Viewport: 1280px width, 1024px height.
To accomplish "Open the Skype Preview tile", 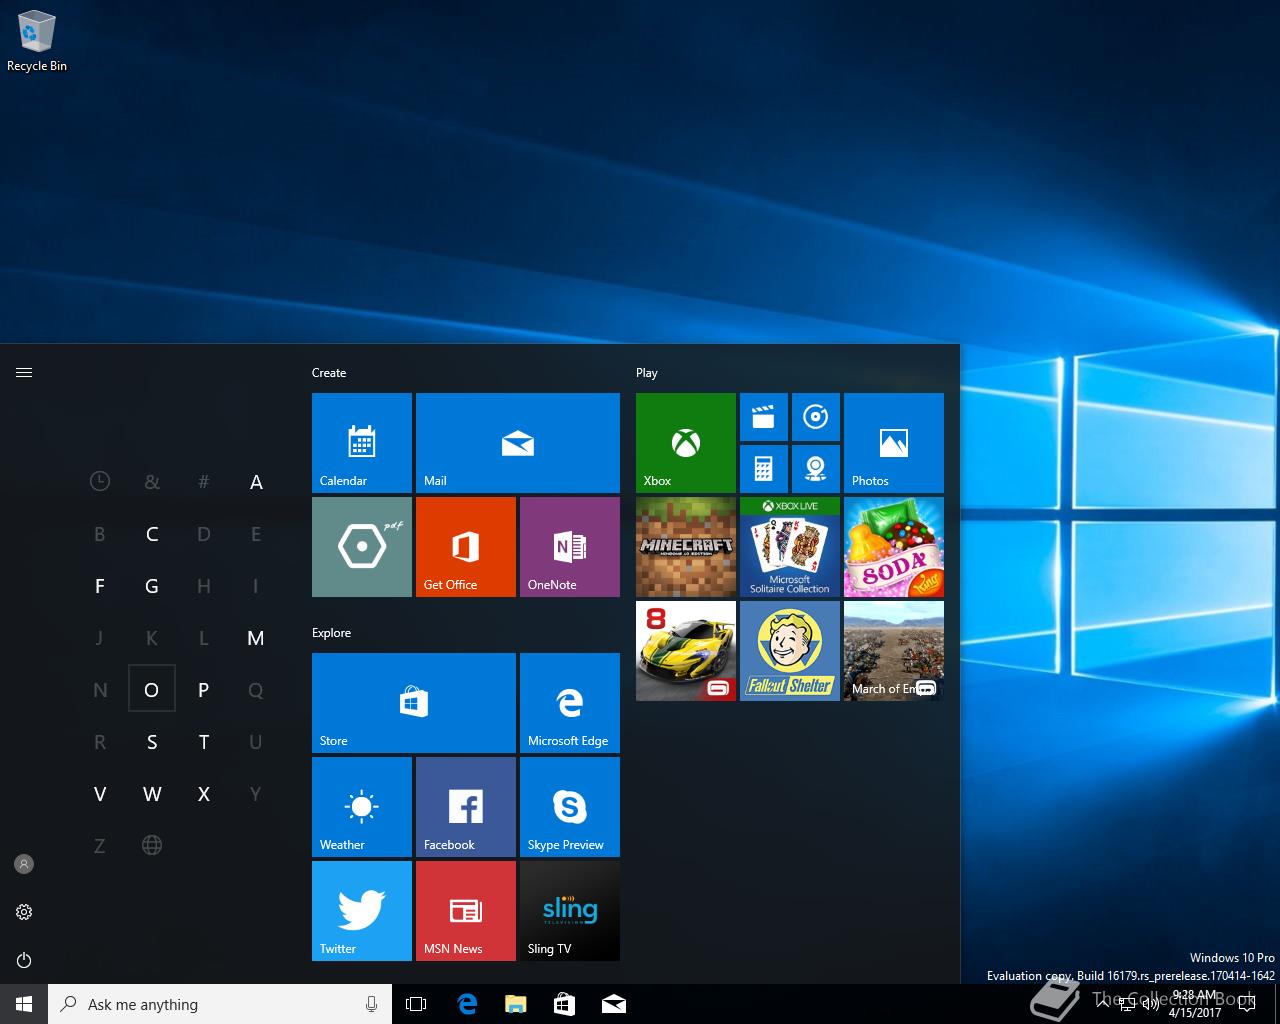I will [570, 807].
